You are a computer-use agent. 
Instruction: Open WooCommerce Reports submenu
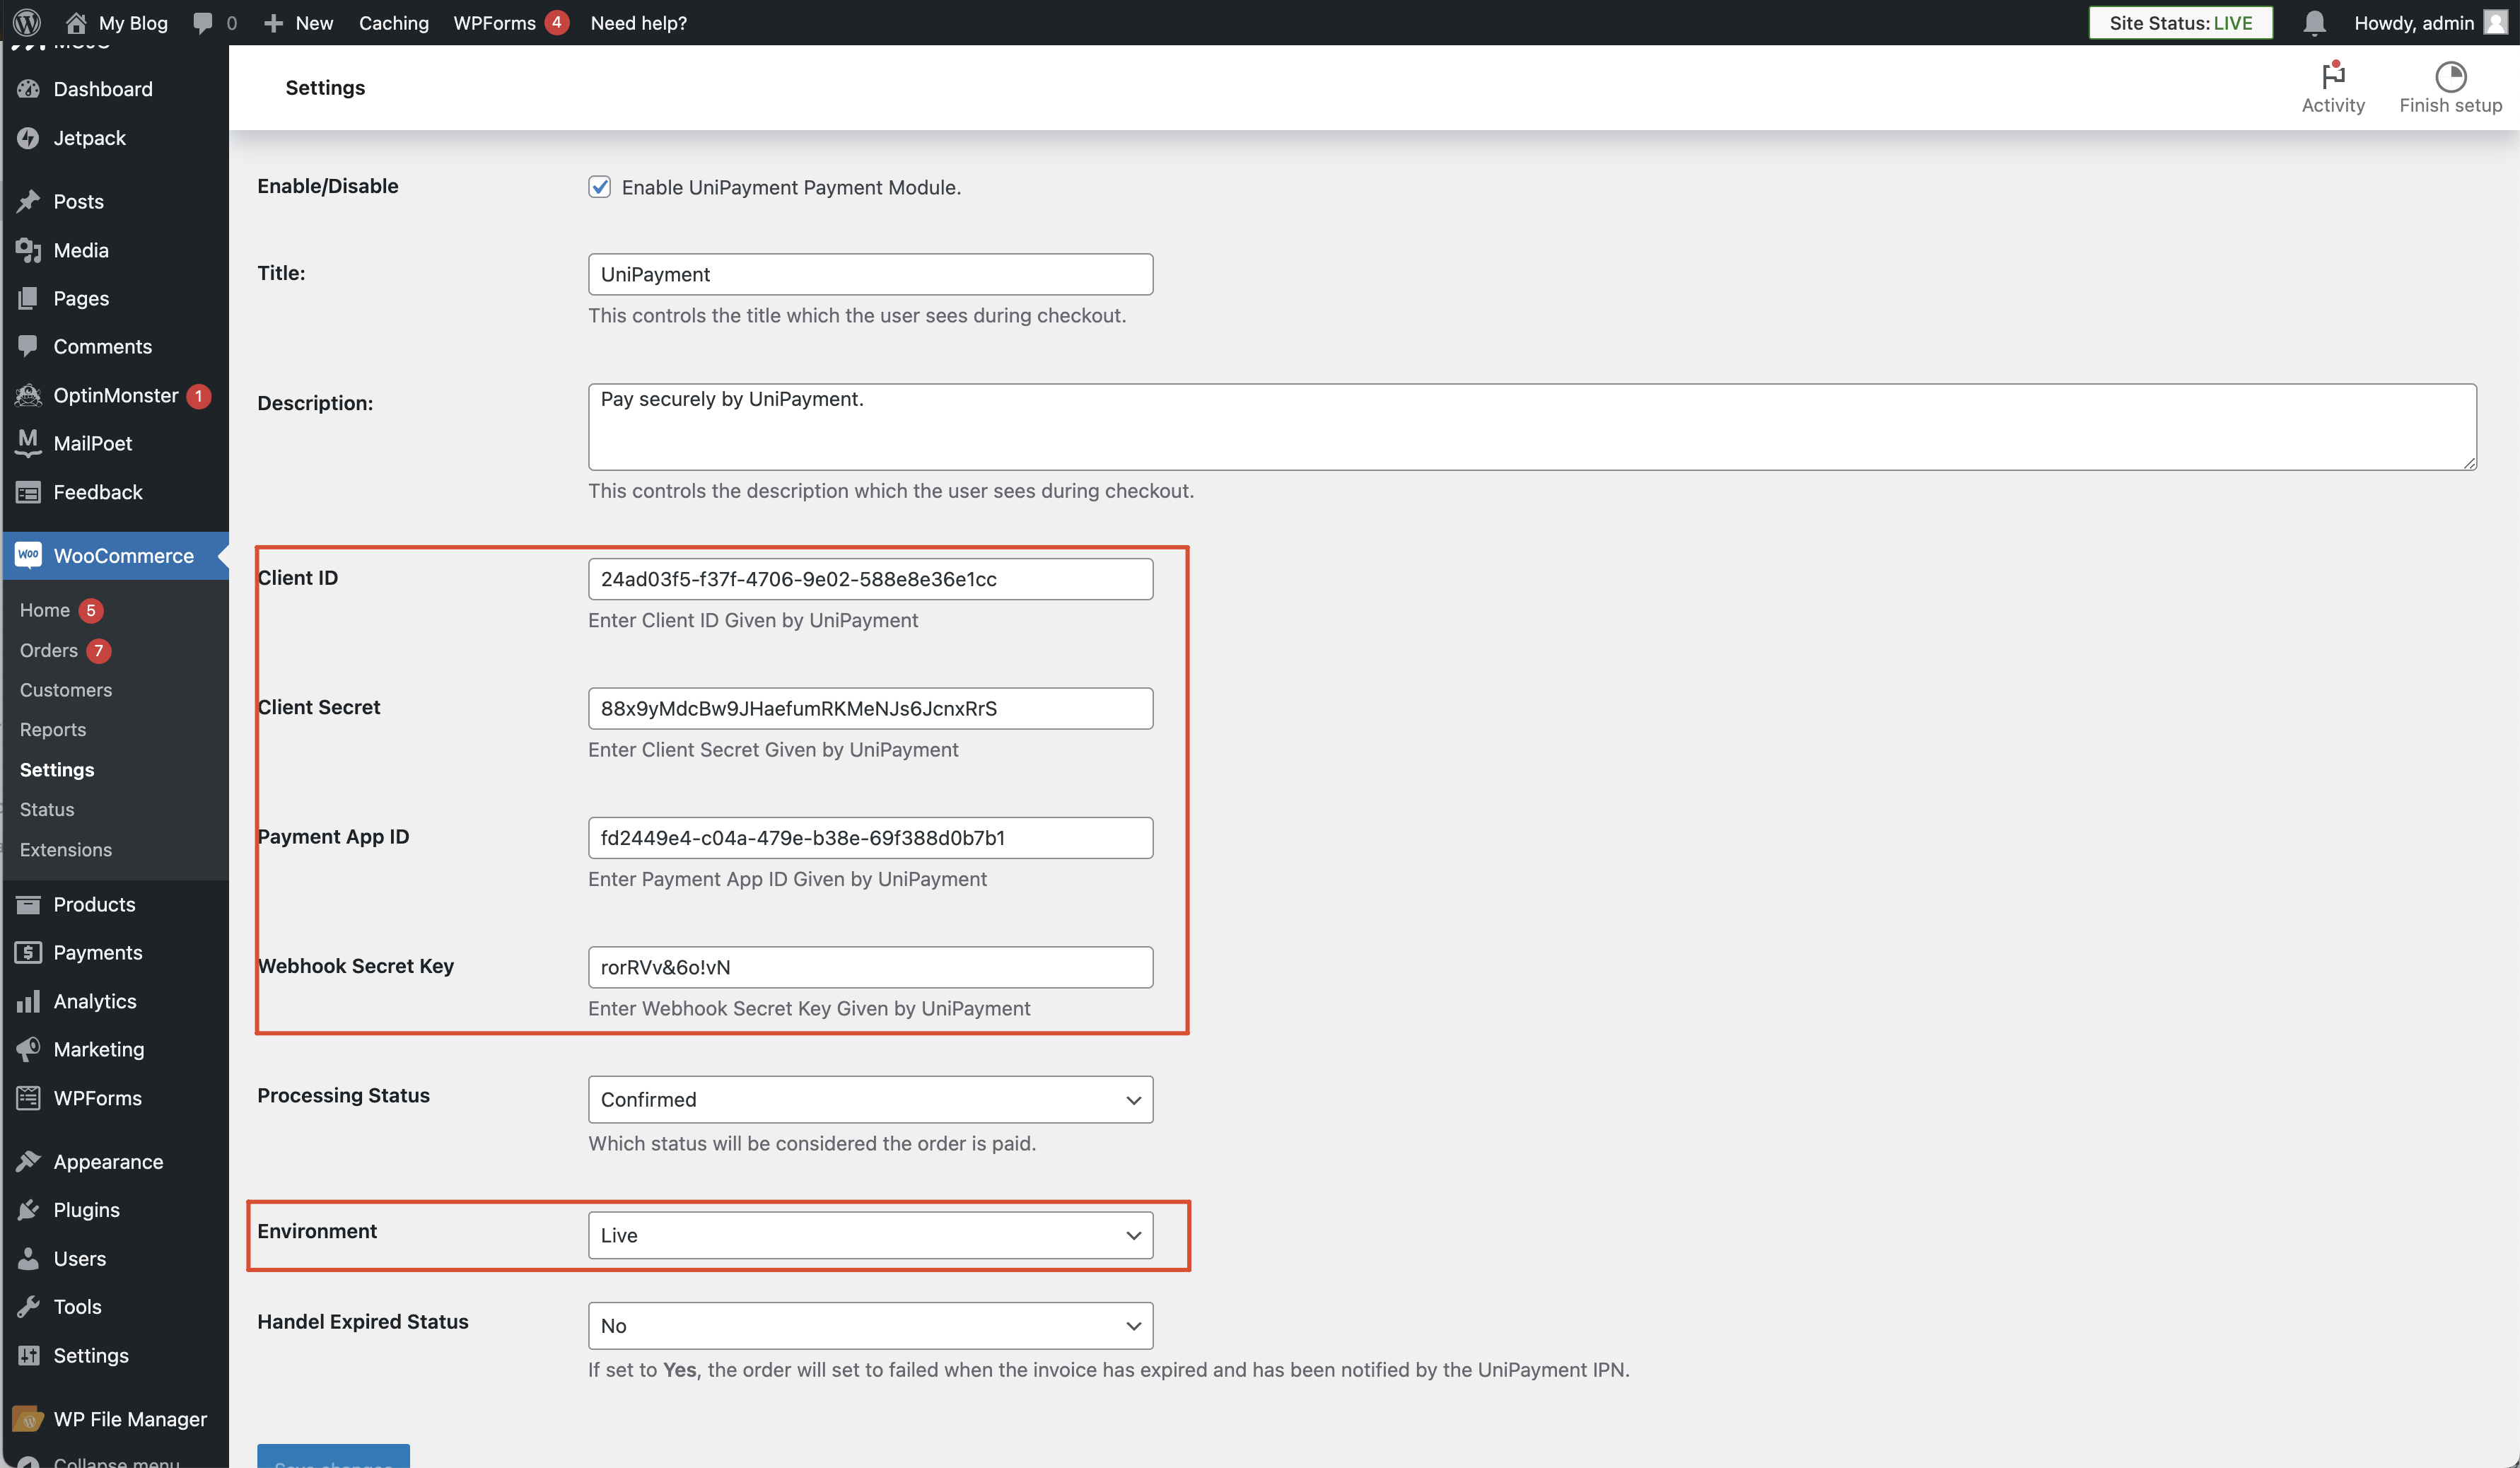click(x=53, y=730)
